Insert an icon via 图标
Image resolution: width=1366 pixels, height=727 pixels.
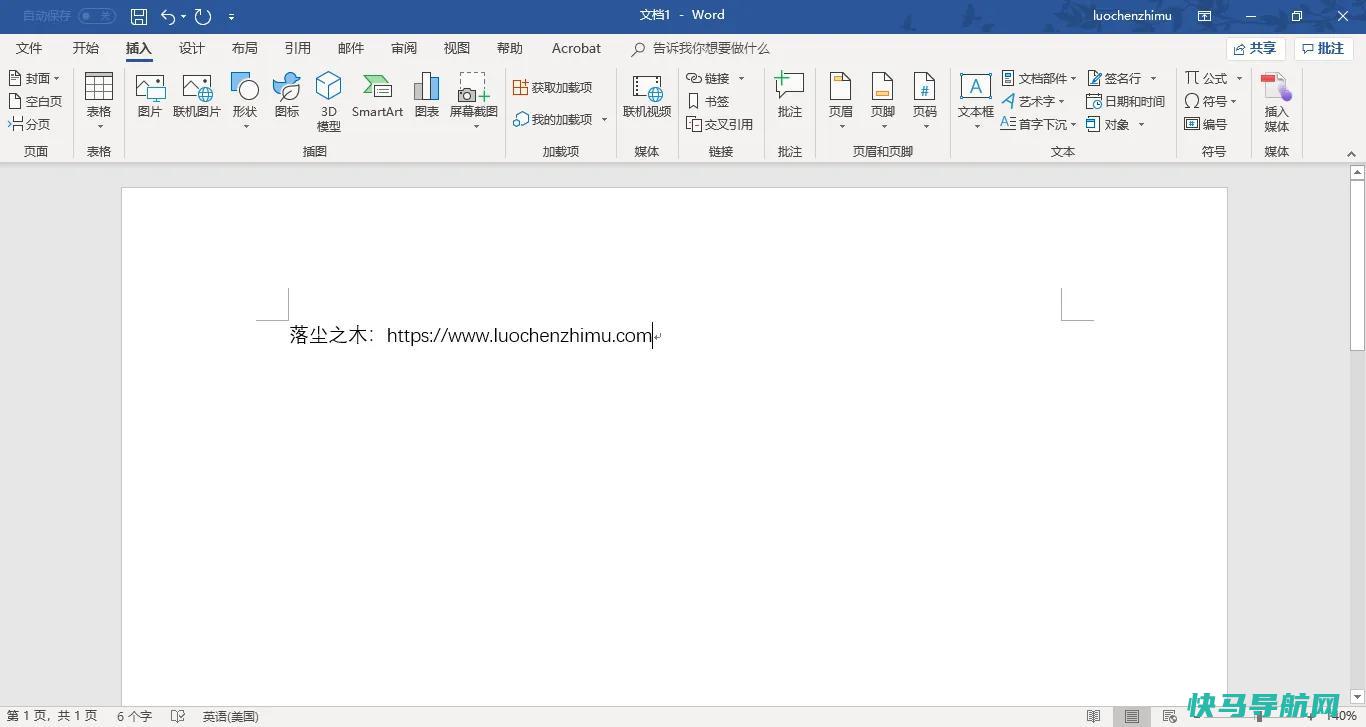[287, 96]
